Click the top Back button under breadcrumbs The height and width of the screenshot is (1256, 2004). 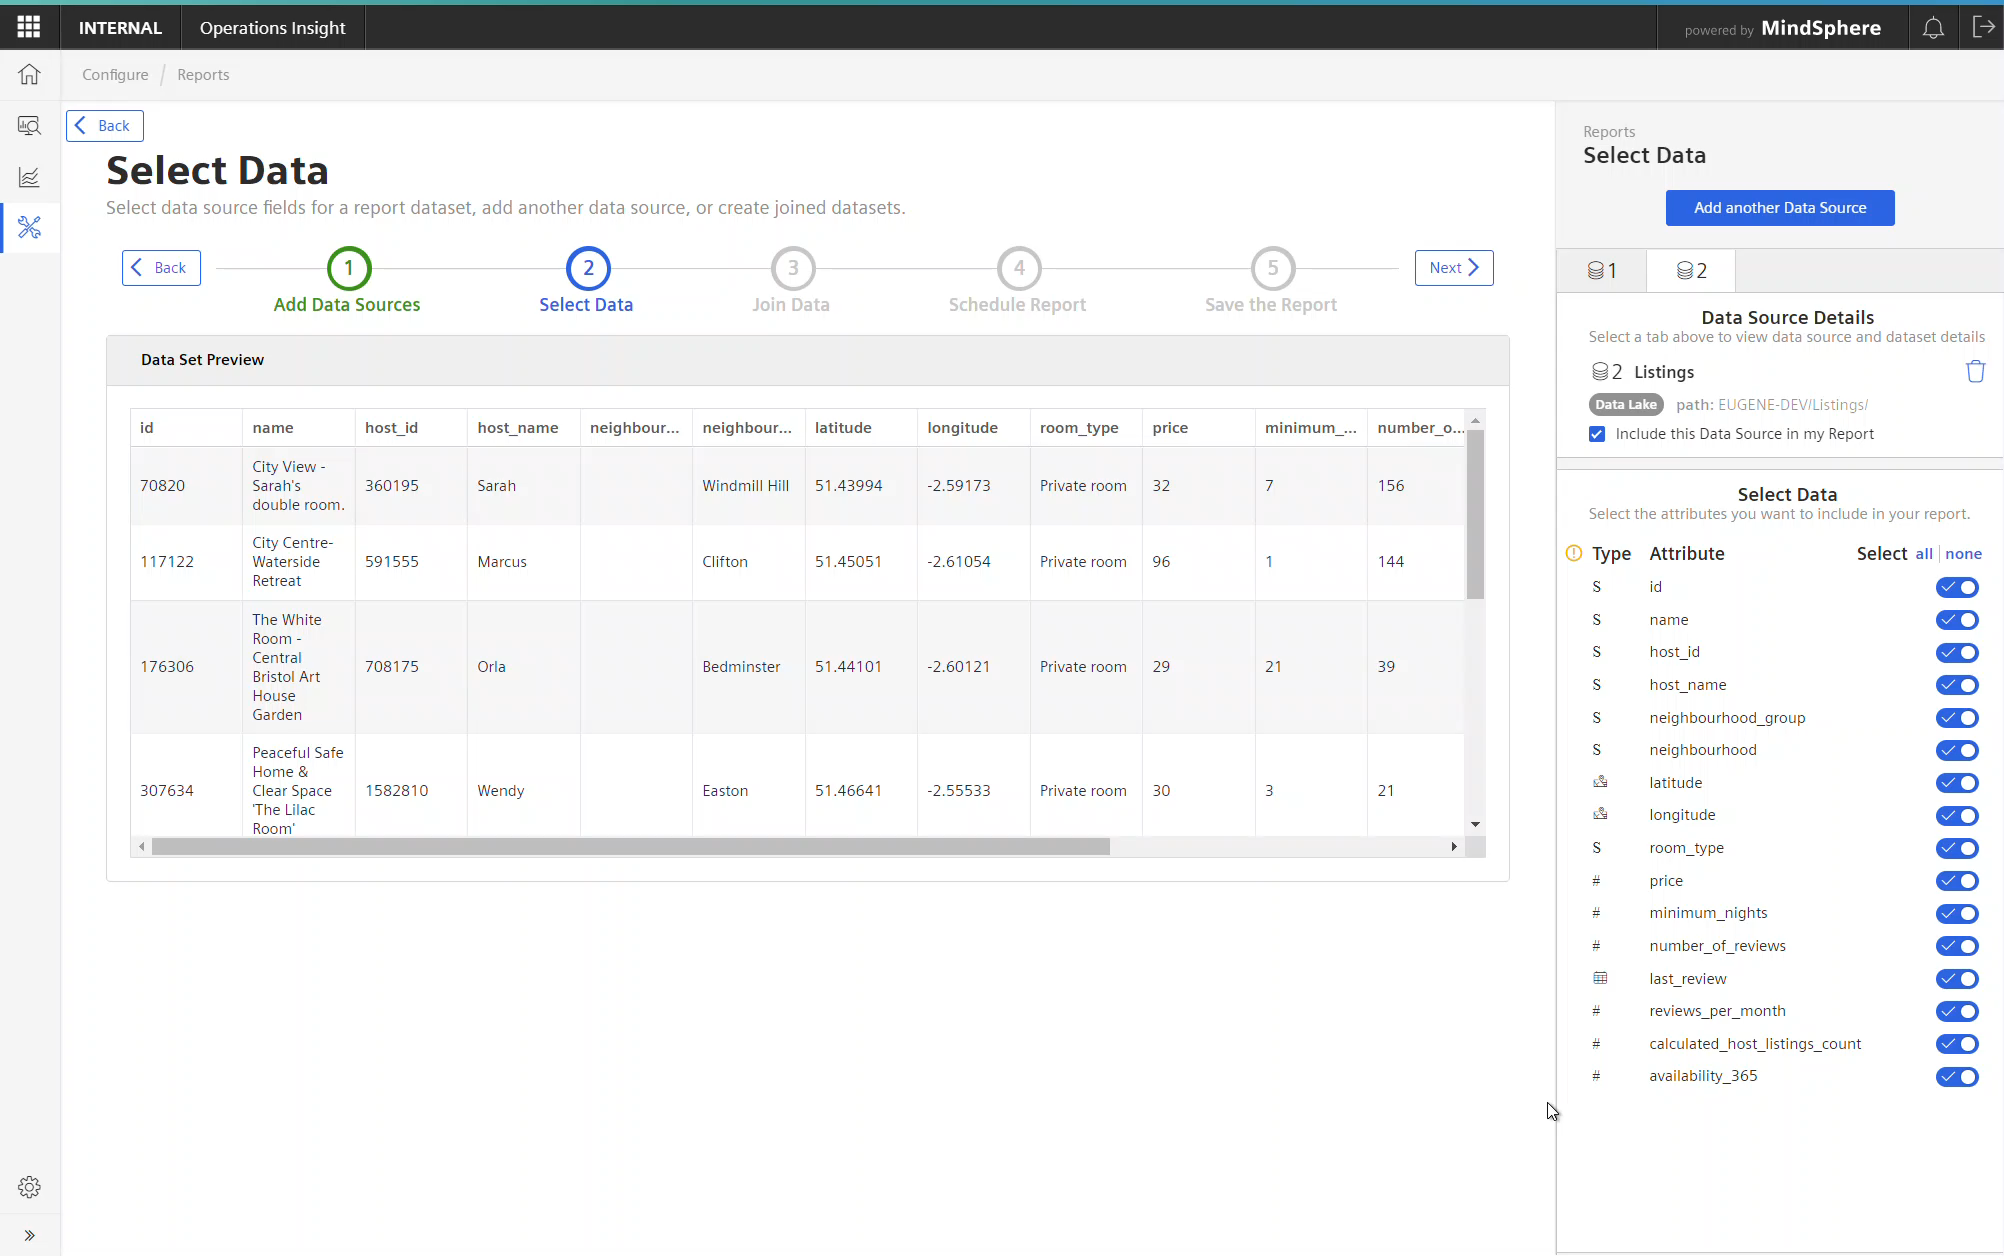[x=105, y=126]
